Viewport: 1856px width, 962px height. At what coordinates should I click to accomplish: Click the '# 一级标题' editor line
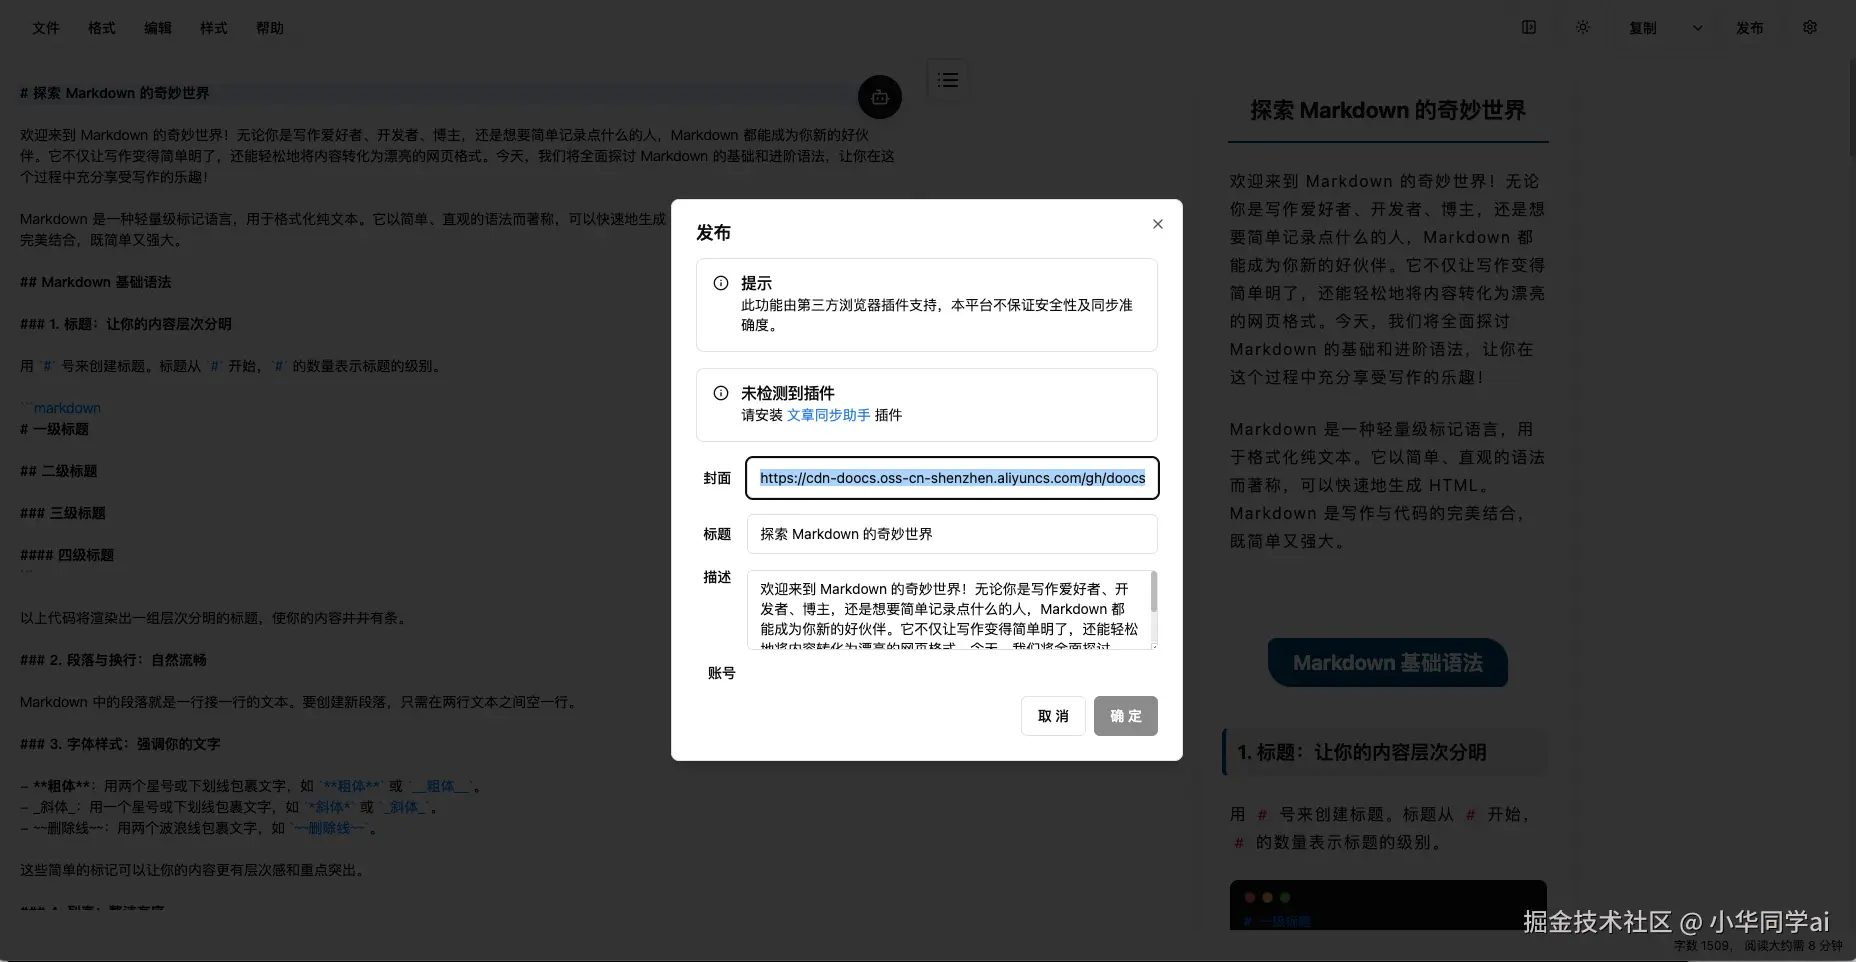(55, 429)
